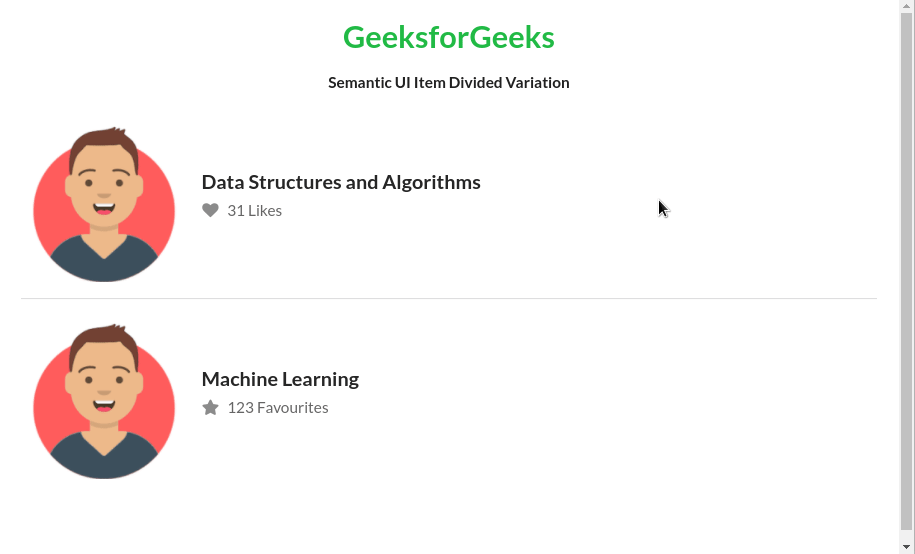Click the number 123 in favourites count
Image resolution: width=915 pixels, height=554 pixels.
[x=240, y=408]
